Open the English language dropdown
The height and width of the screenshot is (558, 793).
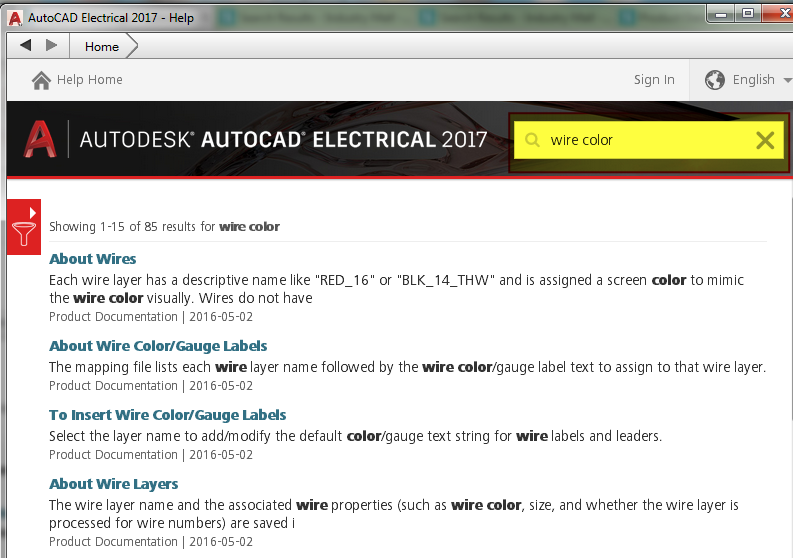760,80
